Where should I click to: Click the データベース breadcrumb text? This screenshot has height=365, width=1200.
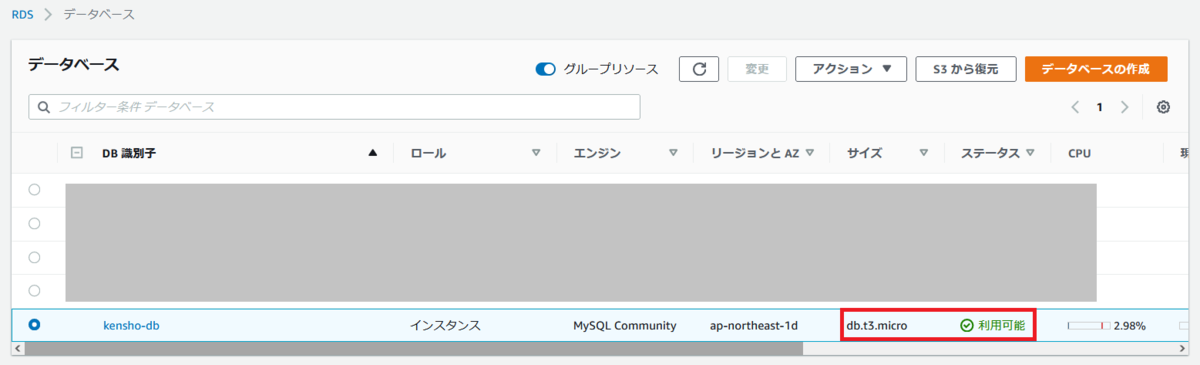click(99, 15)
